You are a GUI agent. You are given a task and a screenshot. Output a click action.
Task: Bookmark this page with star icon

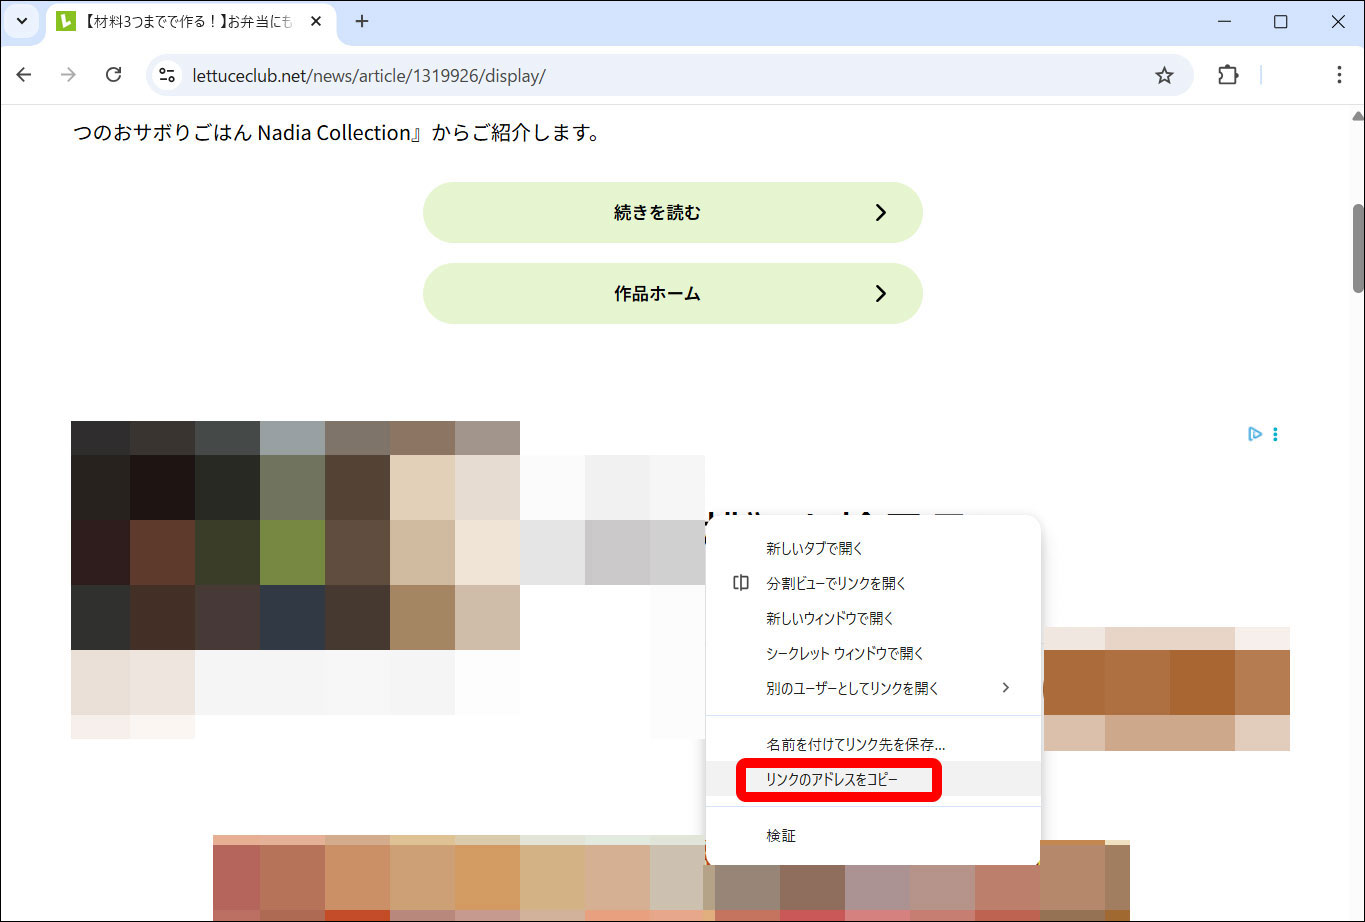click(x=1164, y=75)
